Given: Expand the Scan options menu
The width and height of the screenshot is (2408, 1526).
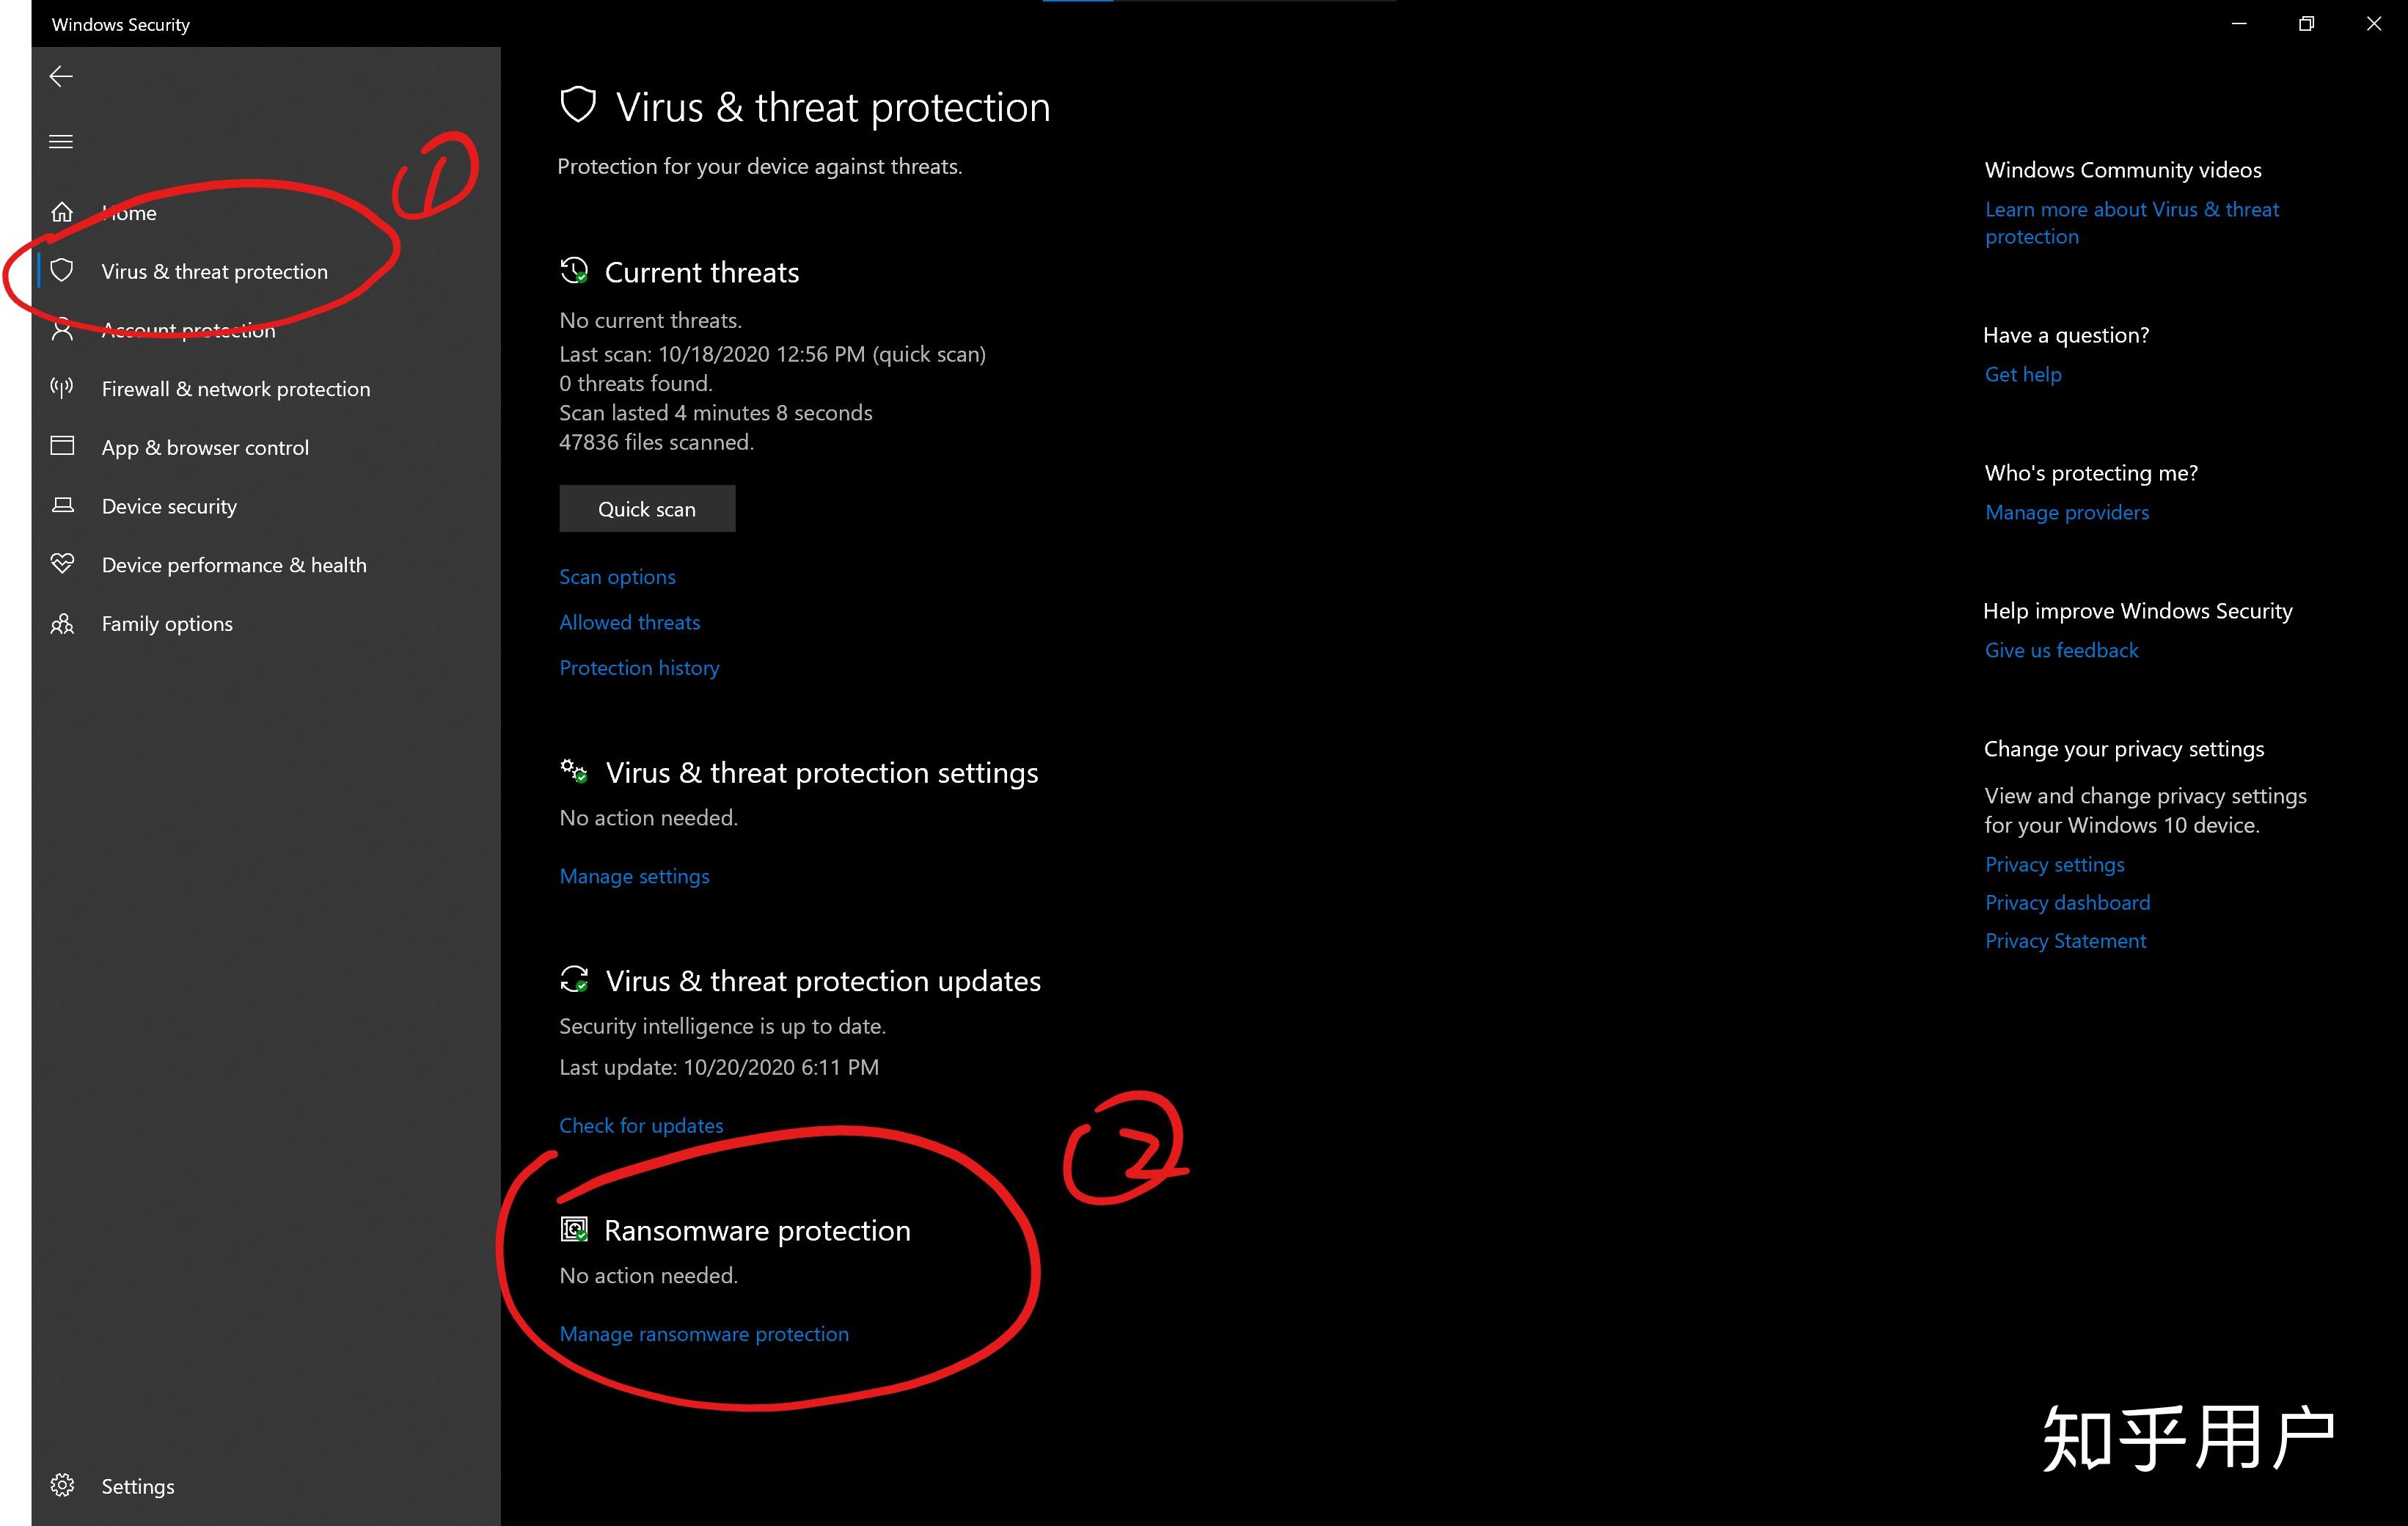Looking at the screenshot, I should pyautogui.click(x=616, y=576).
